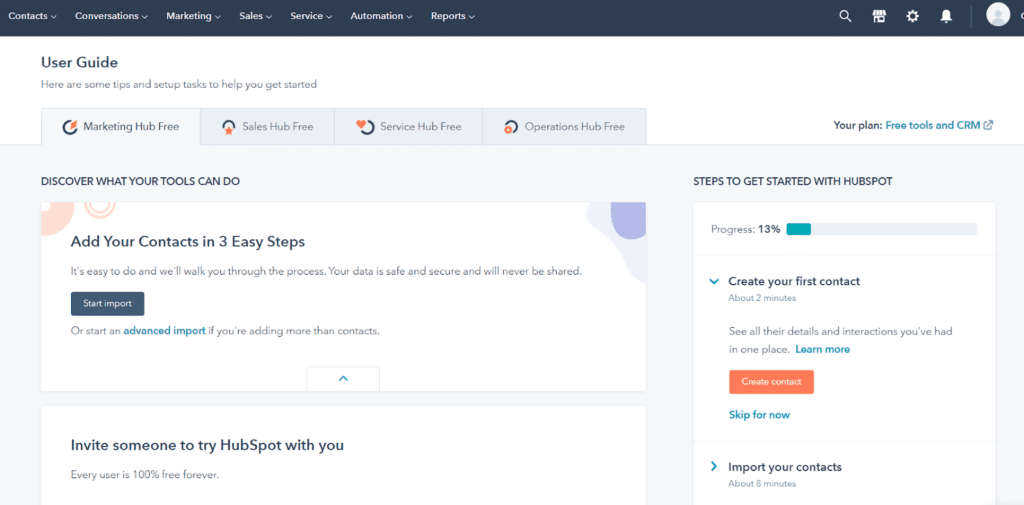The width and height of the screenshot is (1024, 505).
Task: Open the Reports dropdown menu
Action: [453, 16]
